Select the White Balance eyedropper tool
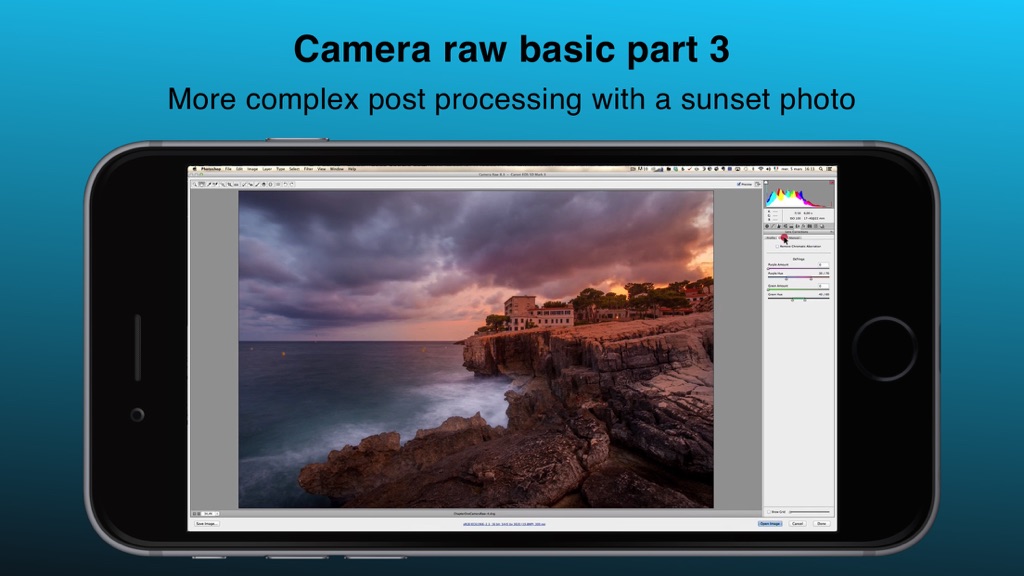The width and height of the screenshot is (1024, 576). coord(209,184)
